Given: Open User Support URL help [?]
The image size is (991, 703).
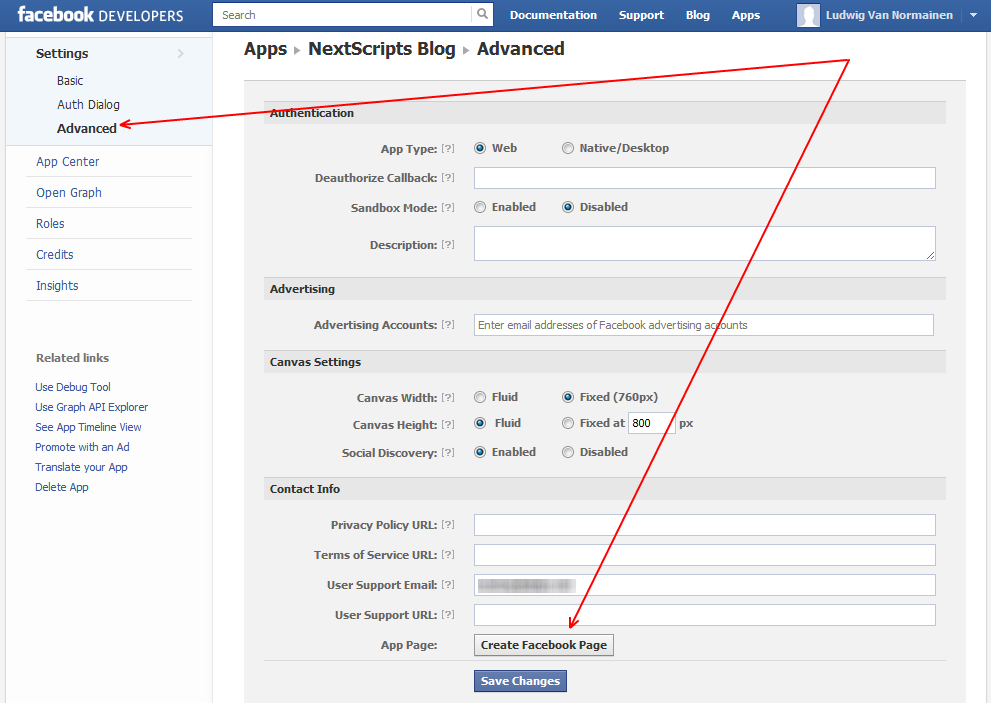Looking at the screenshot, I should [448, 614].
